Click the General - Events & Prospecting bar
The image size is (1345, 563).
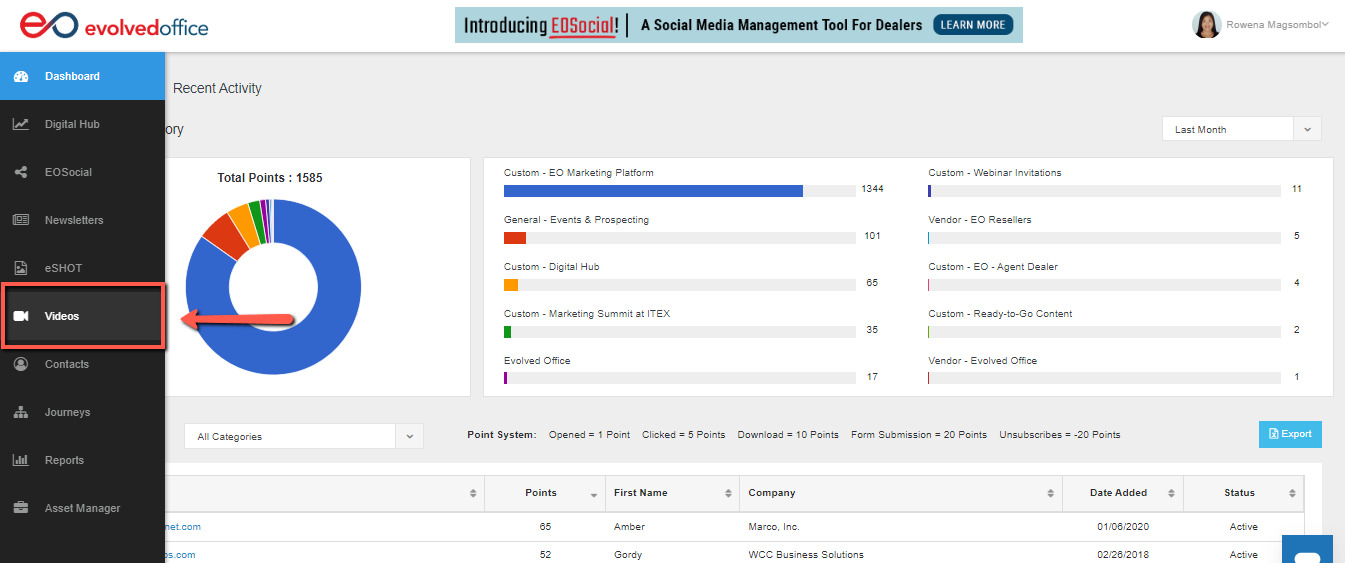[515, 238]
